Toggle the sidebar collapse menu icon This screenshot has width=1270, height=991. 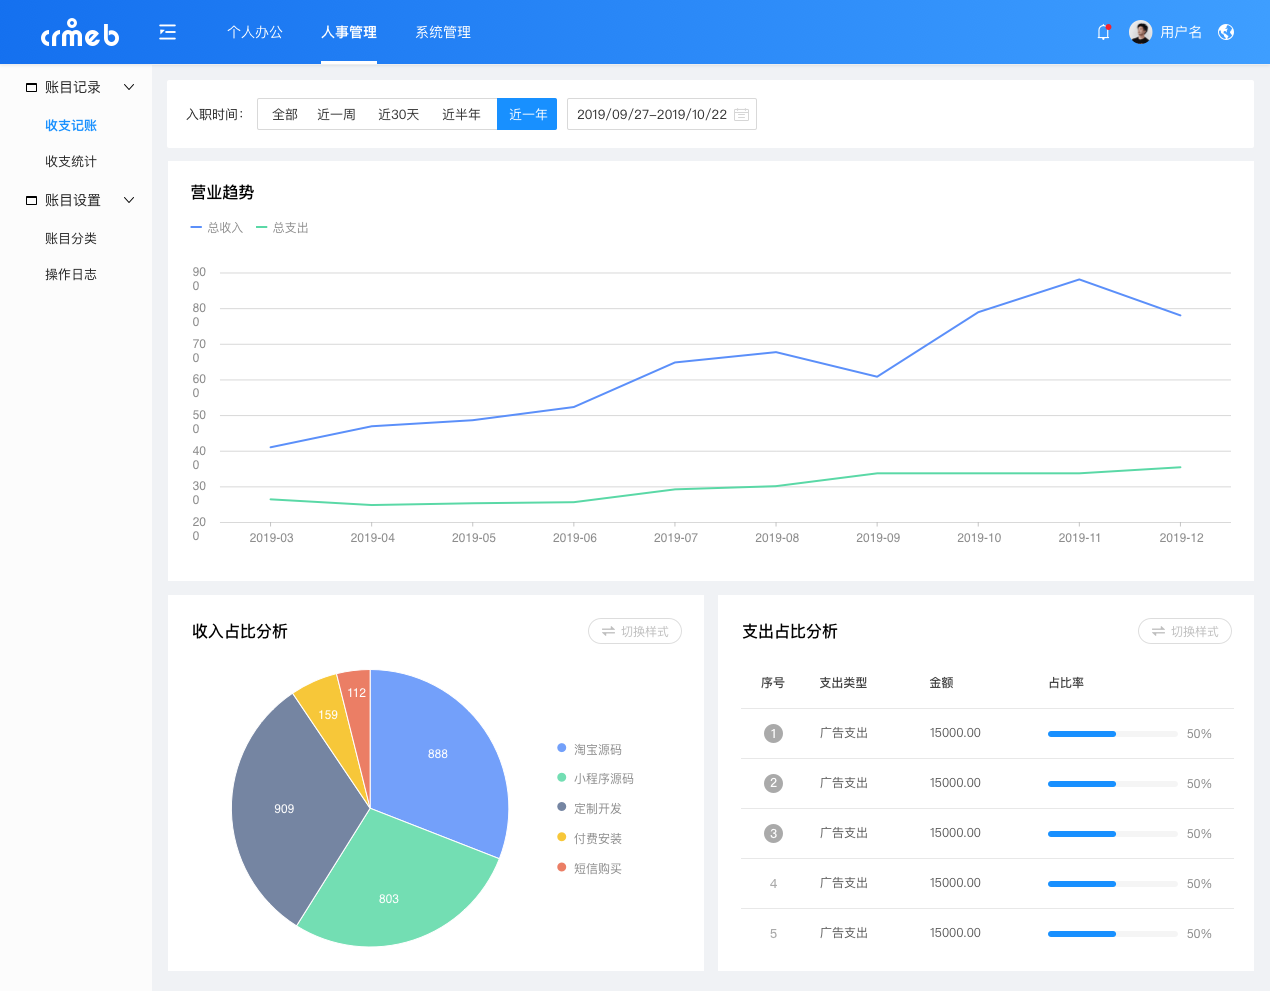coord(167,32)
